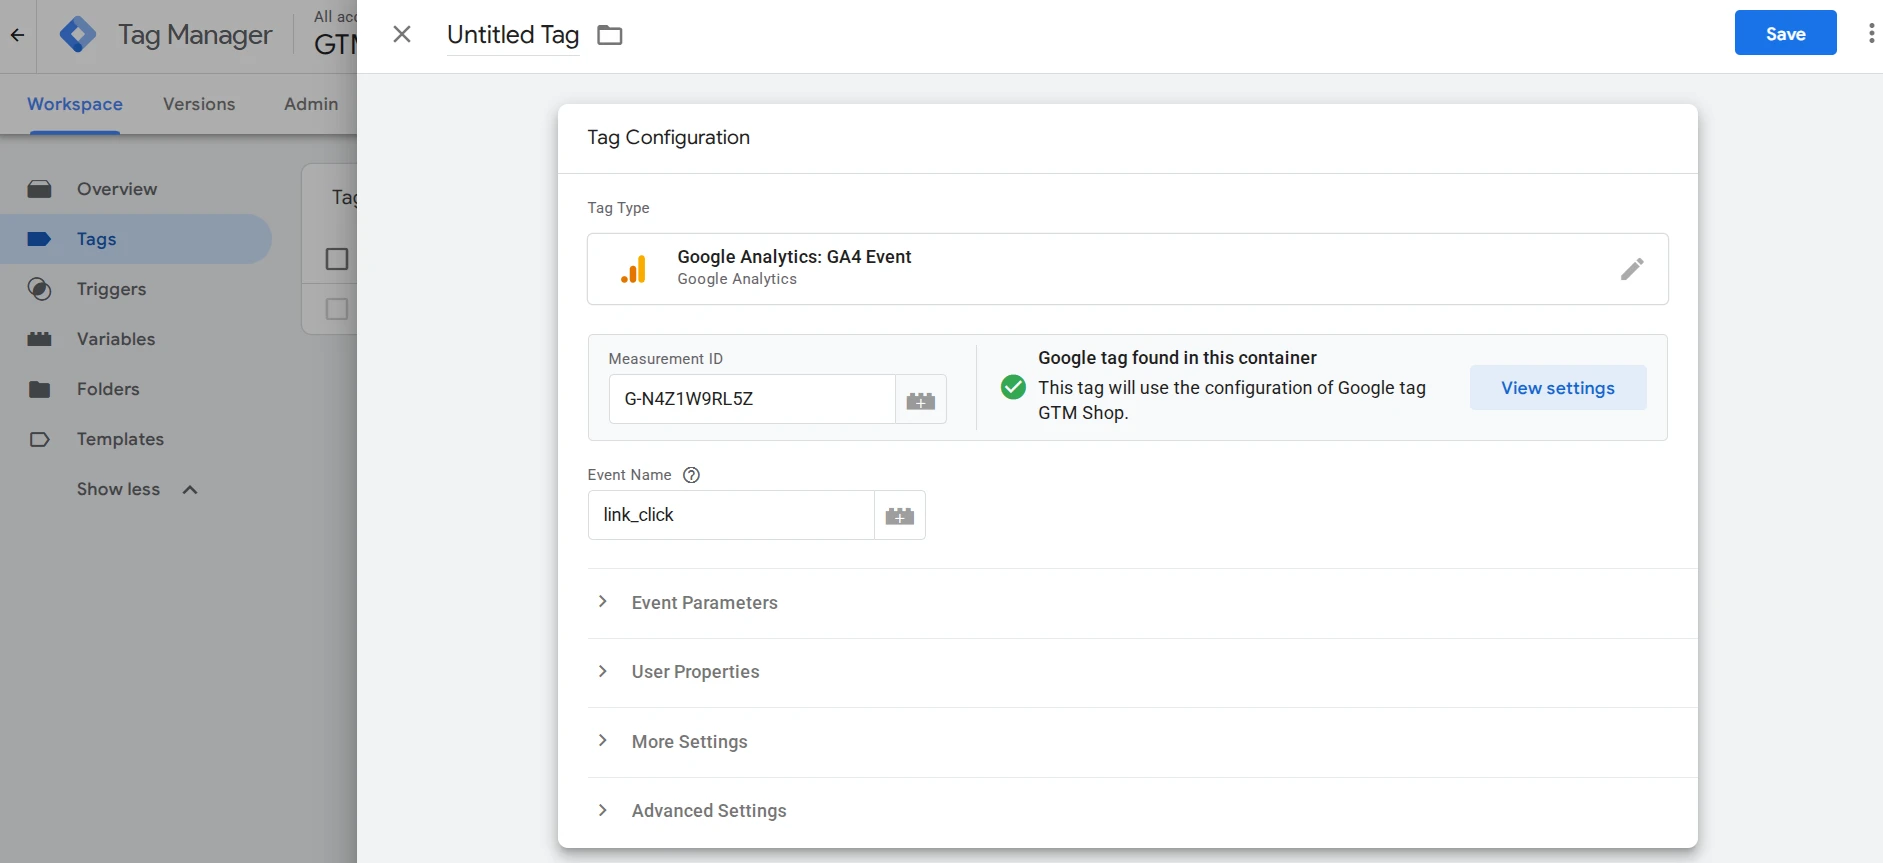The height and width of the screenshot is (863, 1883).
Task: Click the 'Google tag found in this container' text
Action: [x=1177, y=358]
